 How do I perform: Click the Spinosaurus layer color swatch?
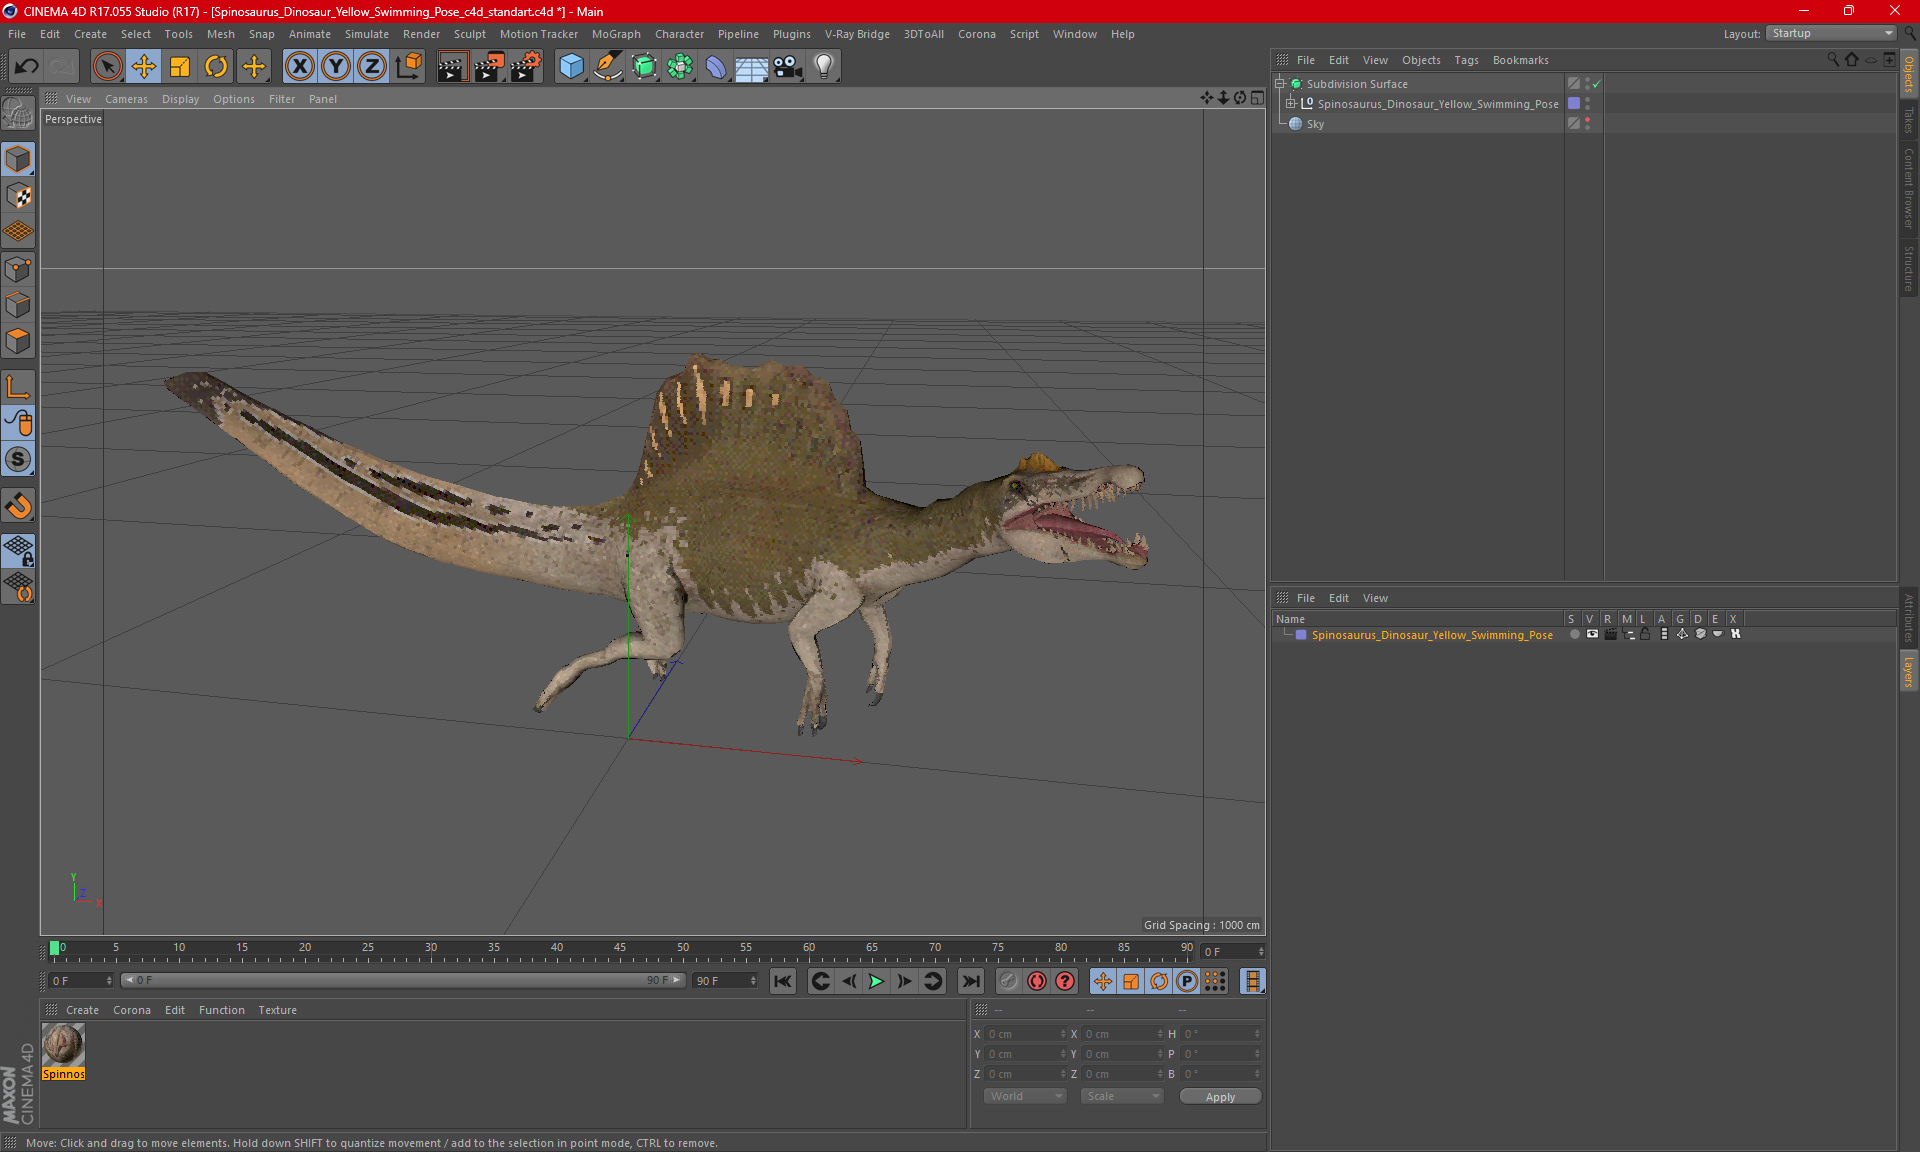[x=1301, y=635]
